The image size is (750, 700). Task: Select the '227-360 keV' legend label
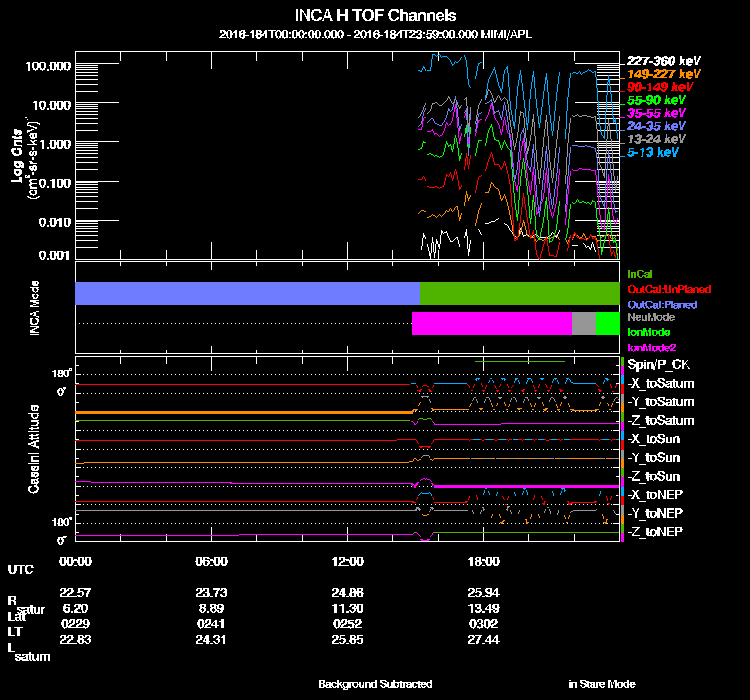click(663, 61)
